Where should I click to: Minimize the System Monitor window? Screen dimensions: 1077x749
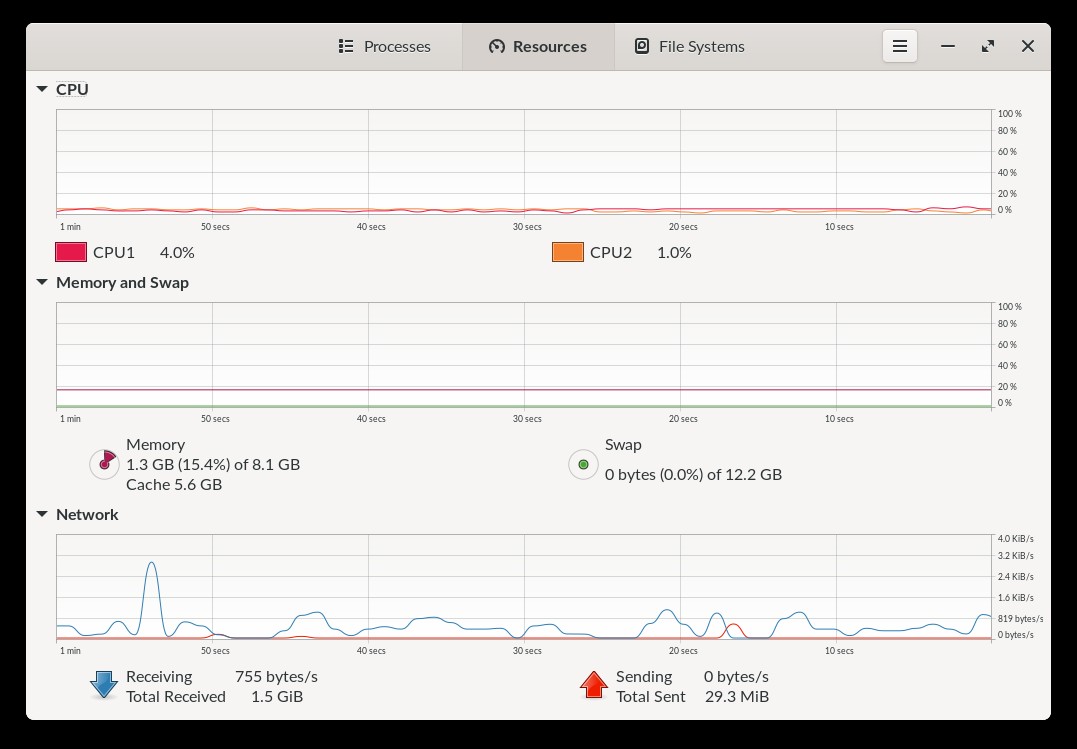point(948,46)
